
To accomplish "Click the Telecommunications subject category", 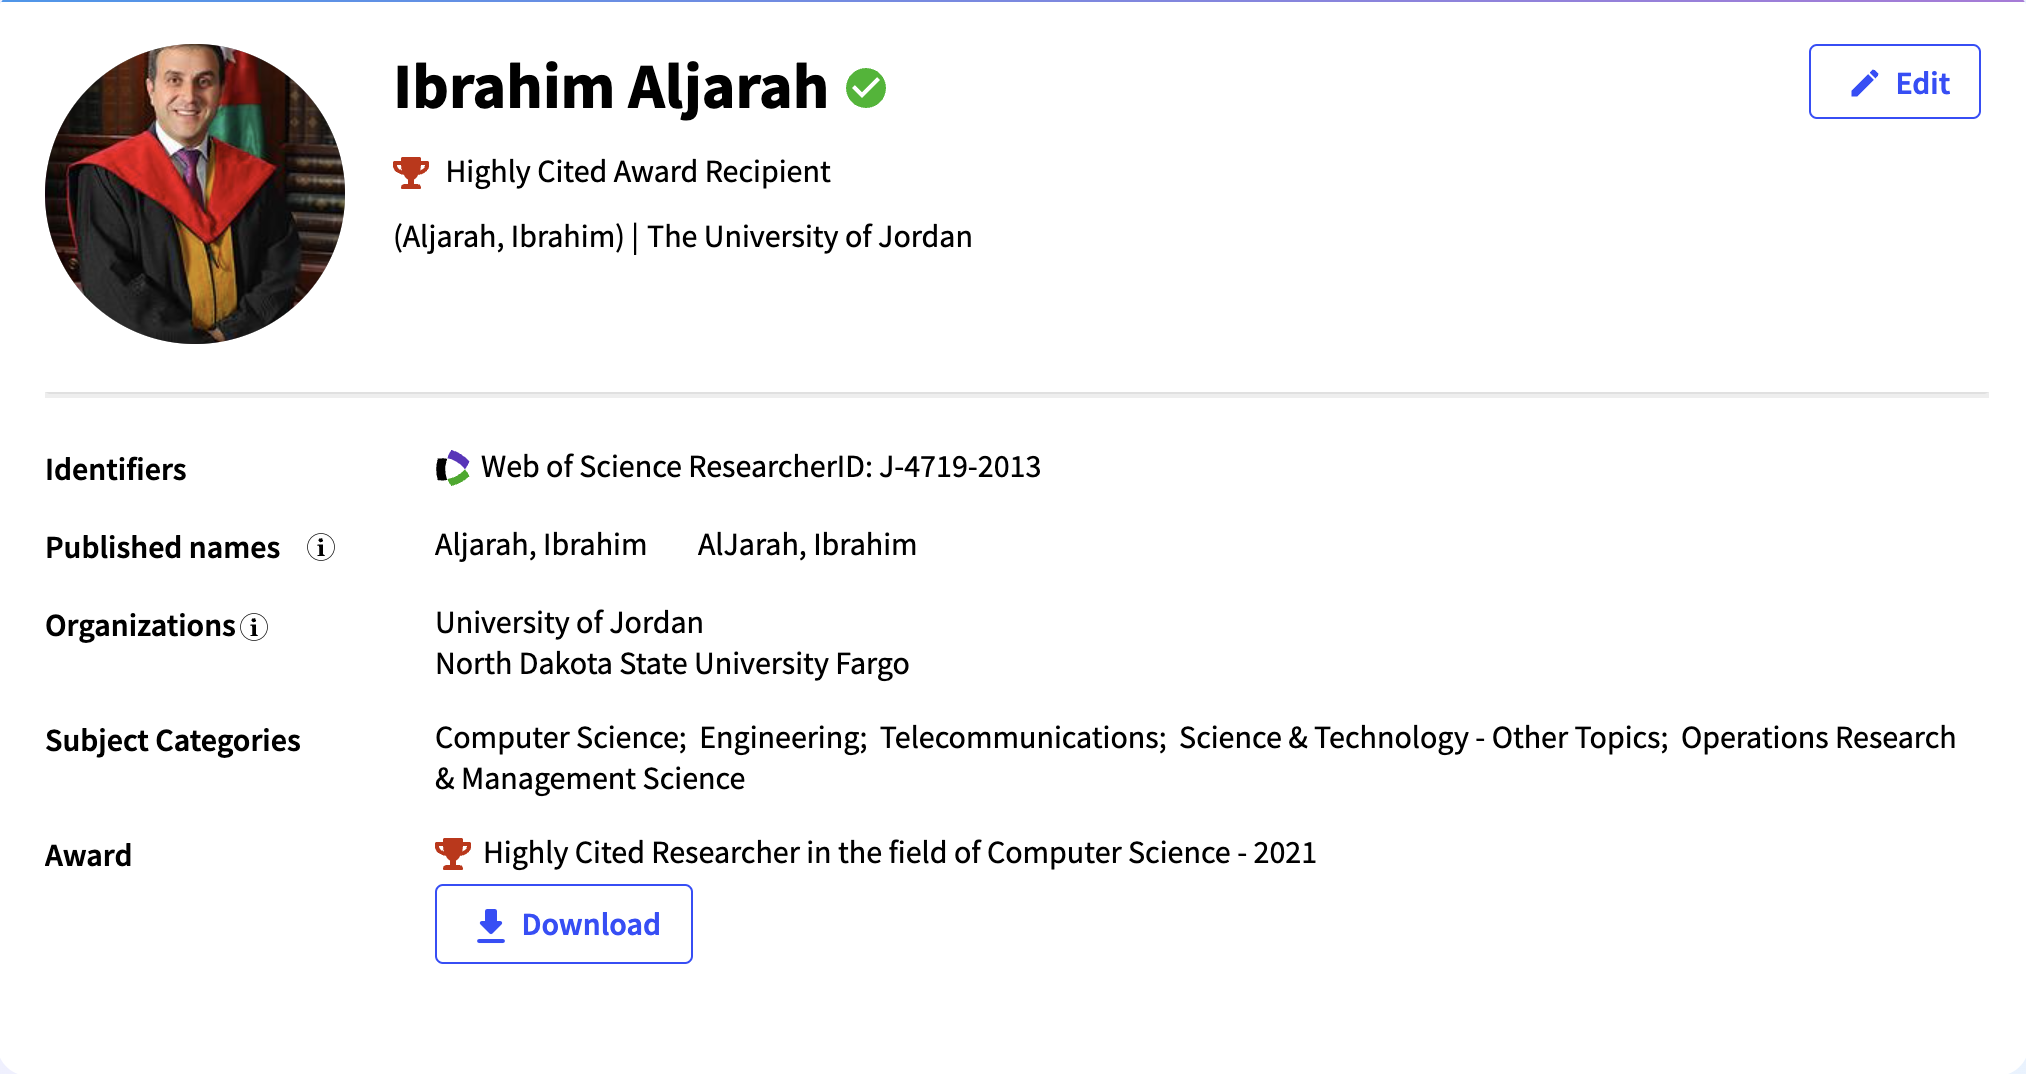I will tap(1020, 738).
